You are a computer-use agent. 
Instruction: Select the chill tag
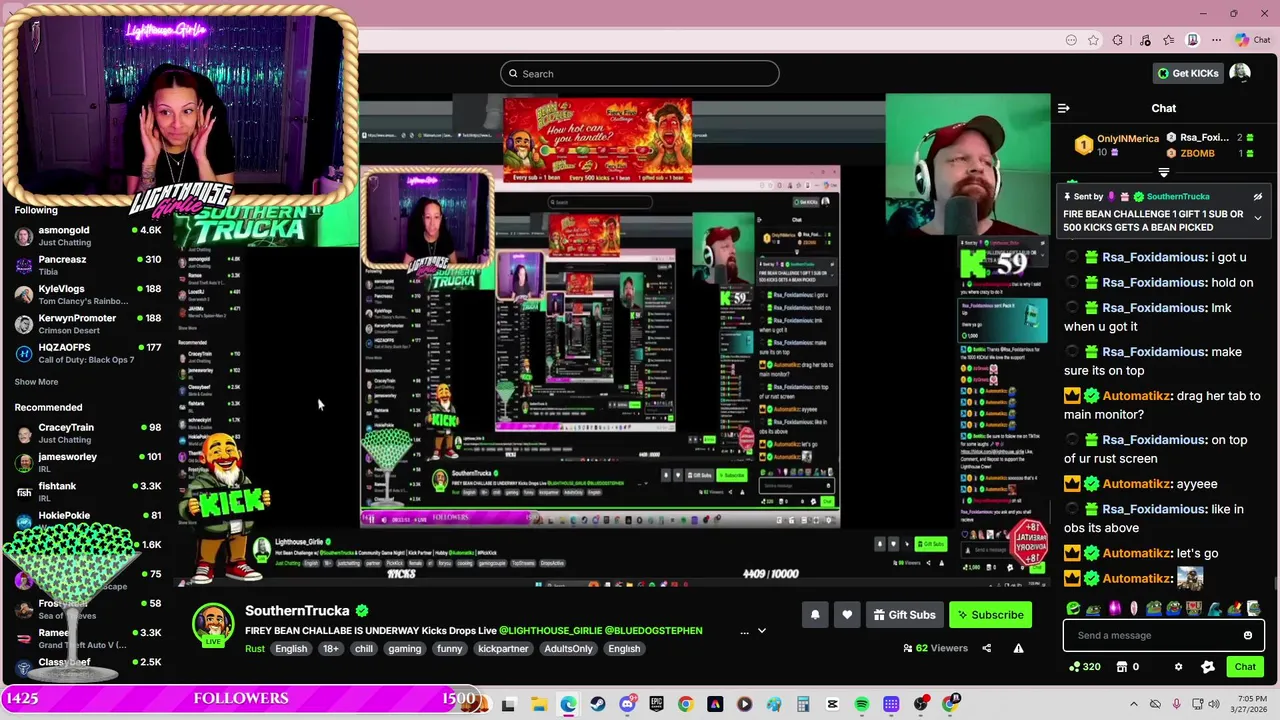point(364,649)
